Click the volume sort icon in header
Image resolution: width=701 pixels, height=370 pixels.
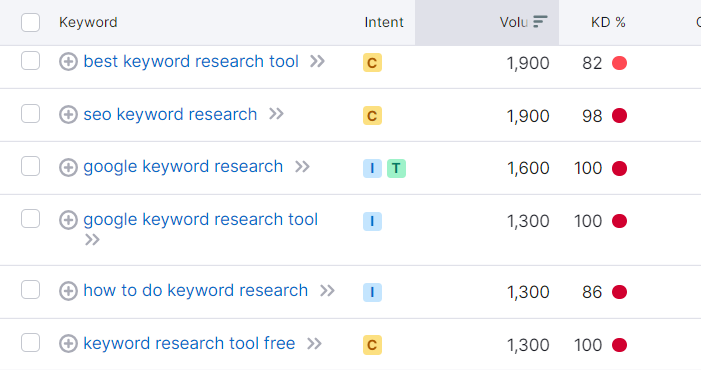pos(540,21)
